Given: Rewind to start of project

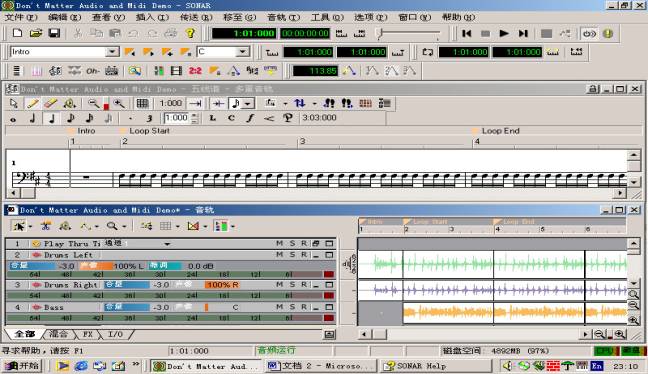Looking at the screenshot, I should pyautogui.click(x=467, y=33).
